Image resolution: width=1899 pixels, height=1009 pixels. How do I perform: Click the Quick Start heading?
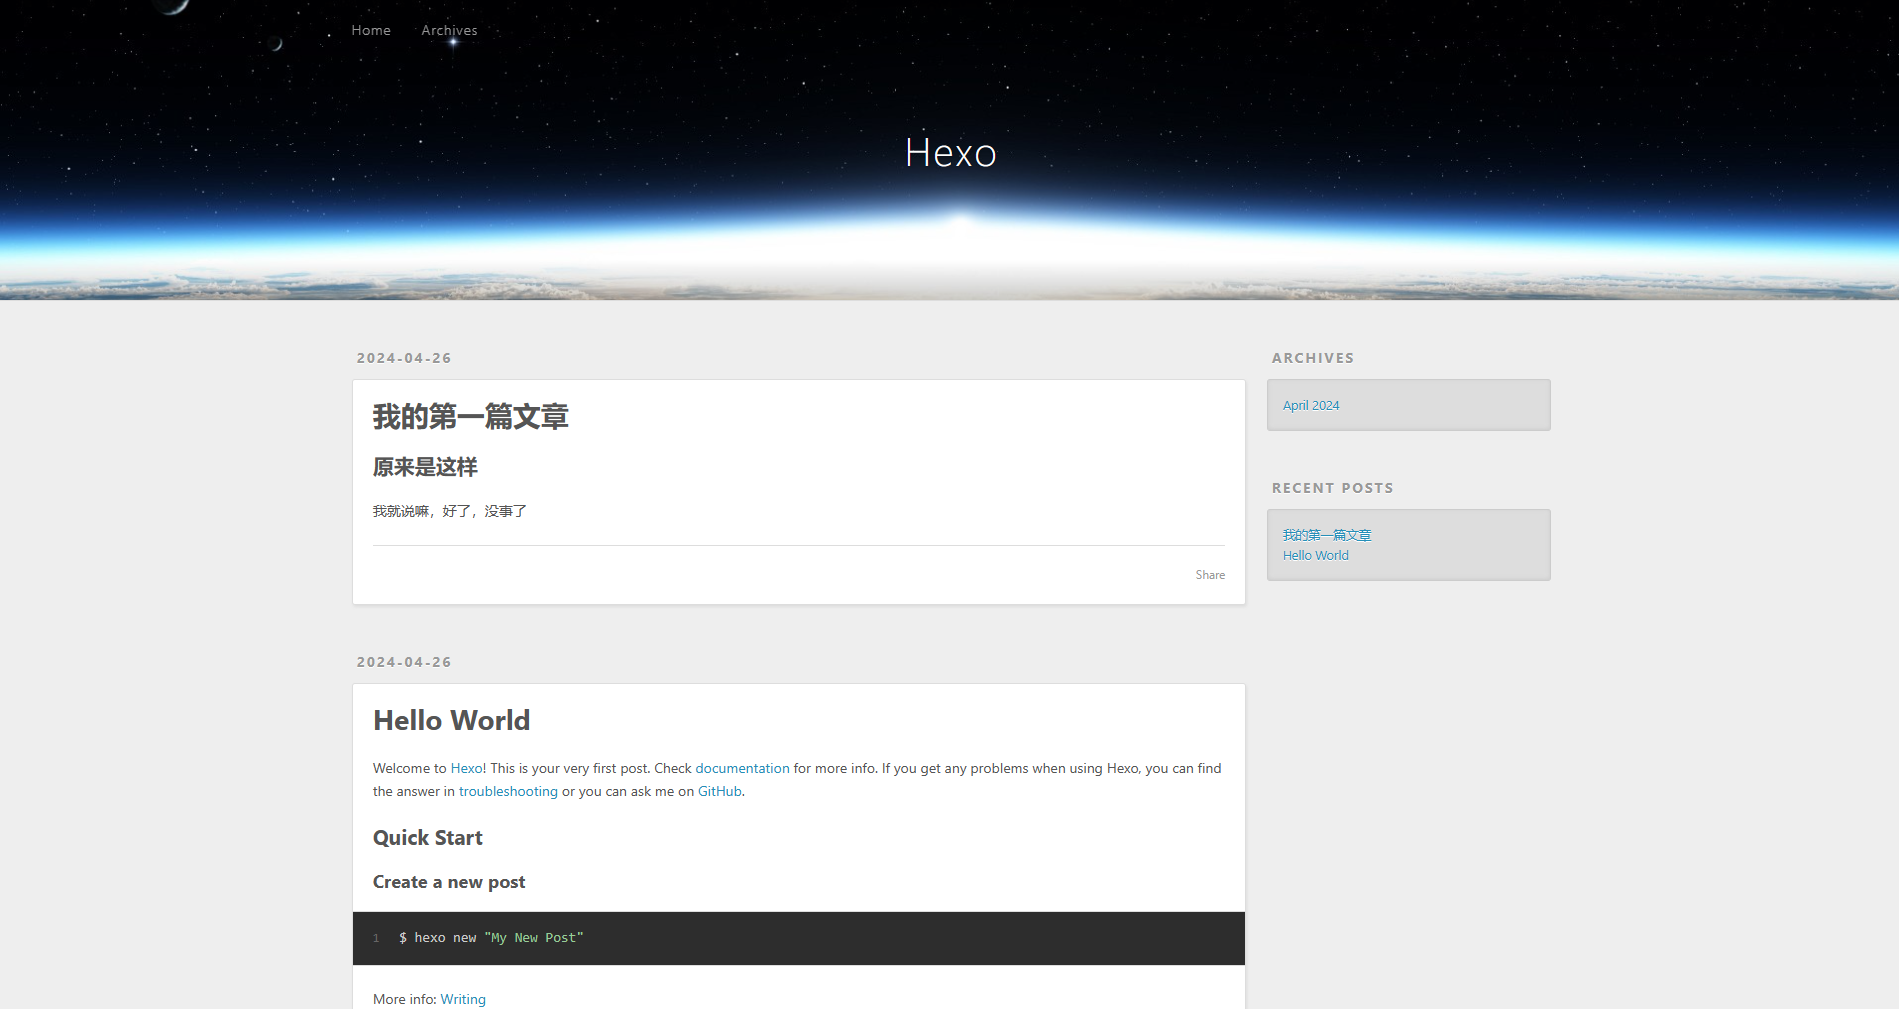[x=427, y=838]
